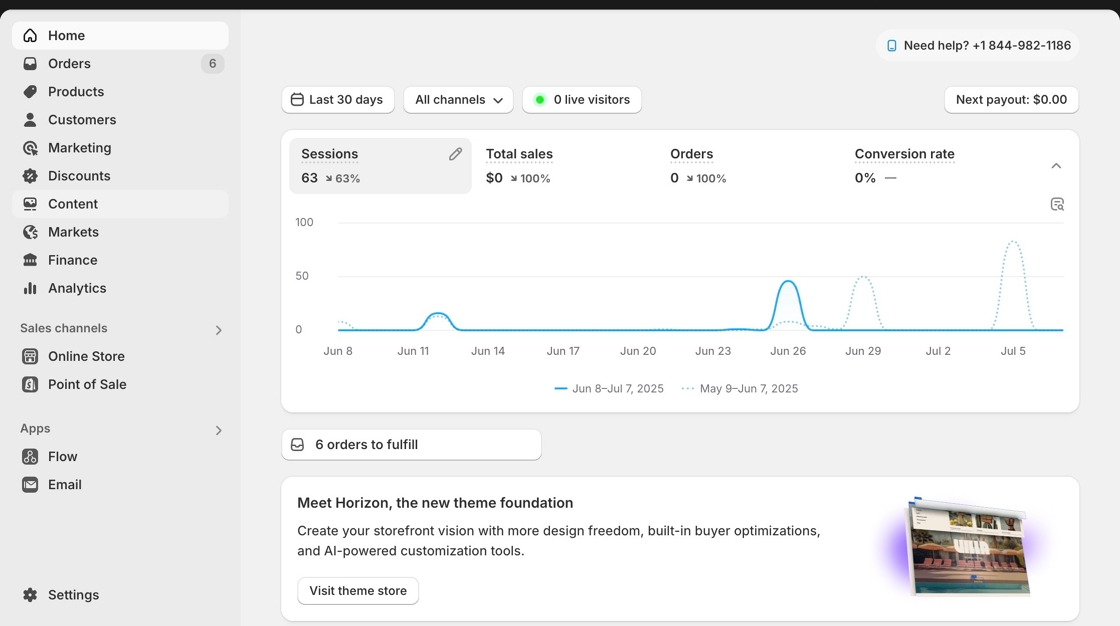Click the Marketing target icon
This screenshot has width=1120, height=626.
tap(30, 148)
